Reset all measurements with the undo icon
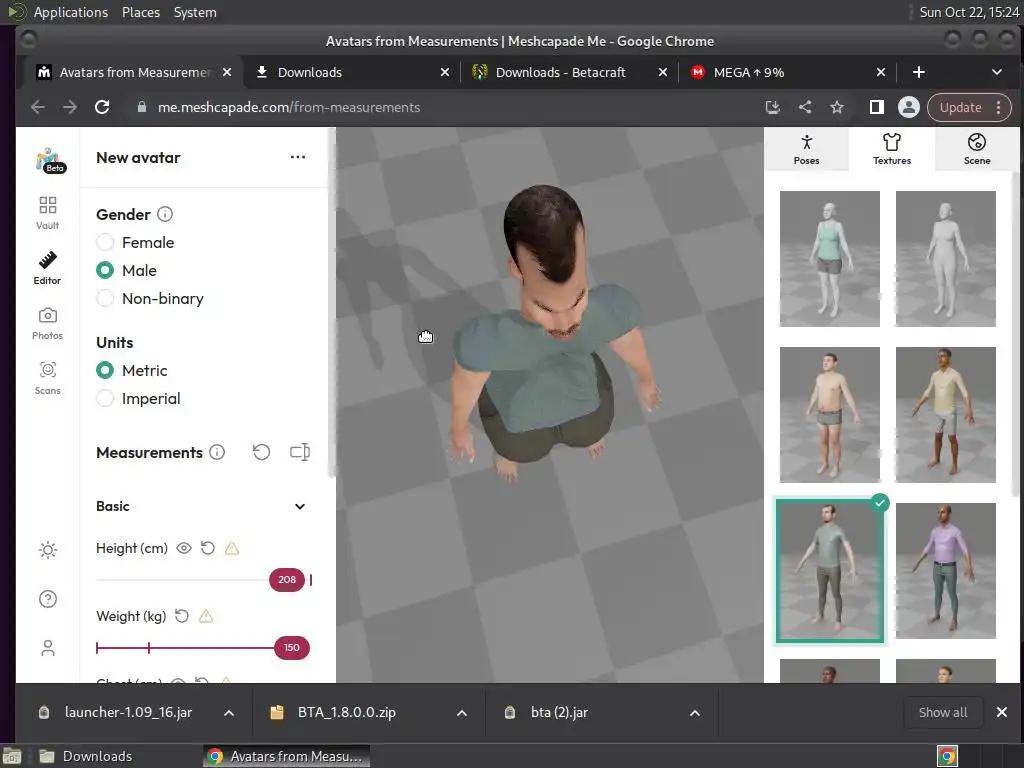The image size is (1024, 768). (x=261, y=452)
